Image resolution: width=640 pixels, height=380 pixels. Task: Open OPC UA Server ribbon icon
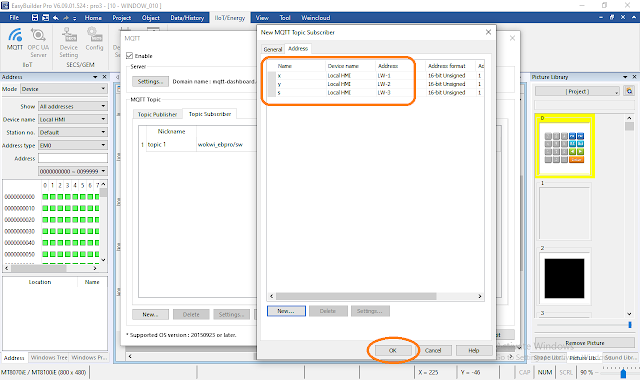pos(38,42)
